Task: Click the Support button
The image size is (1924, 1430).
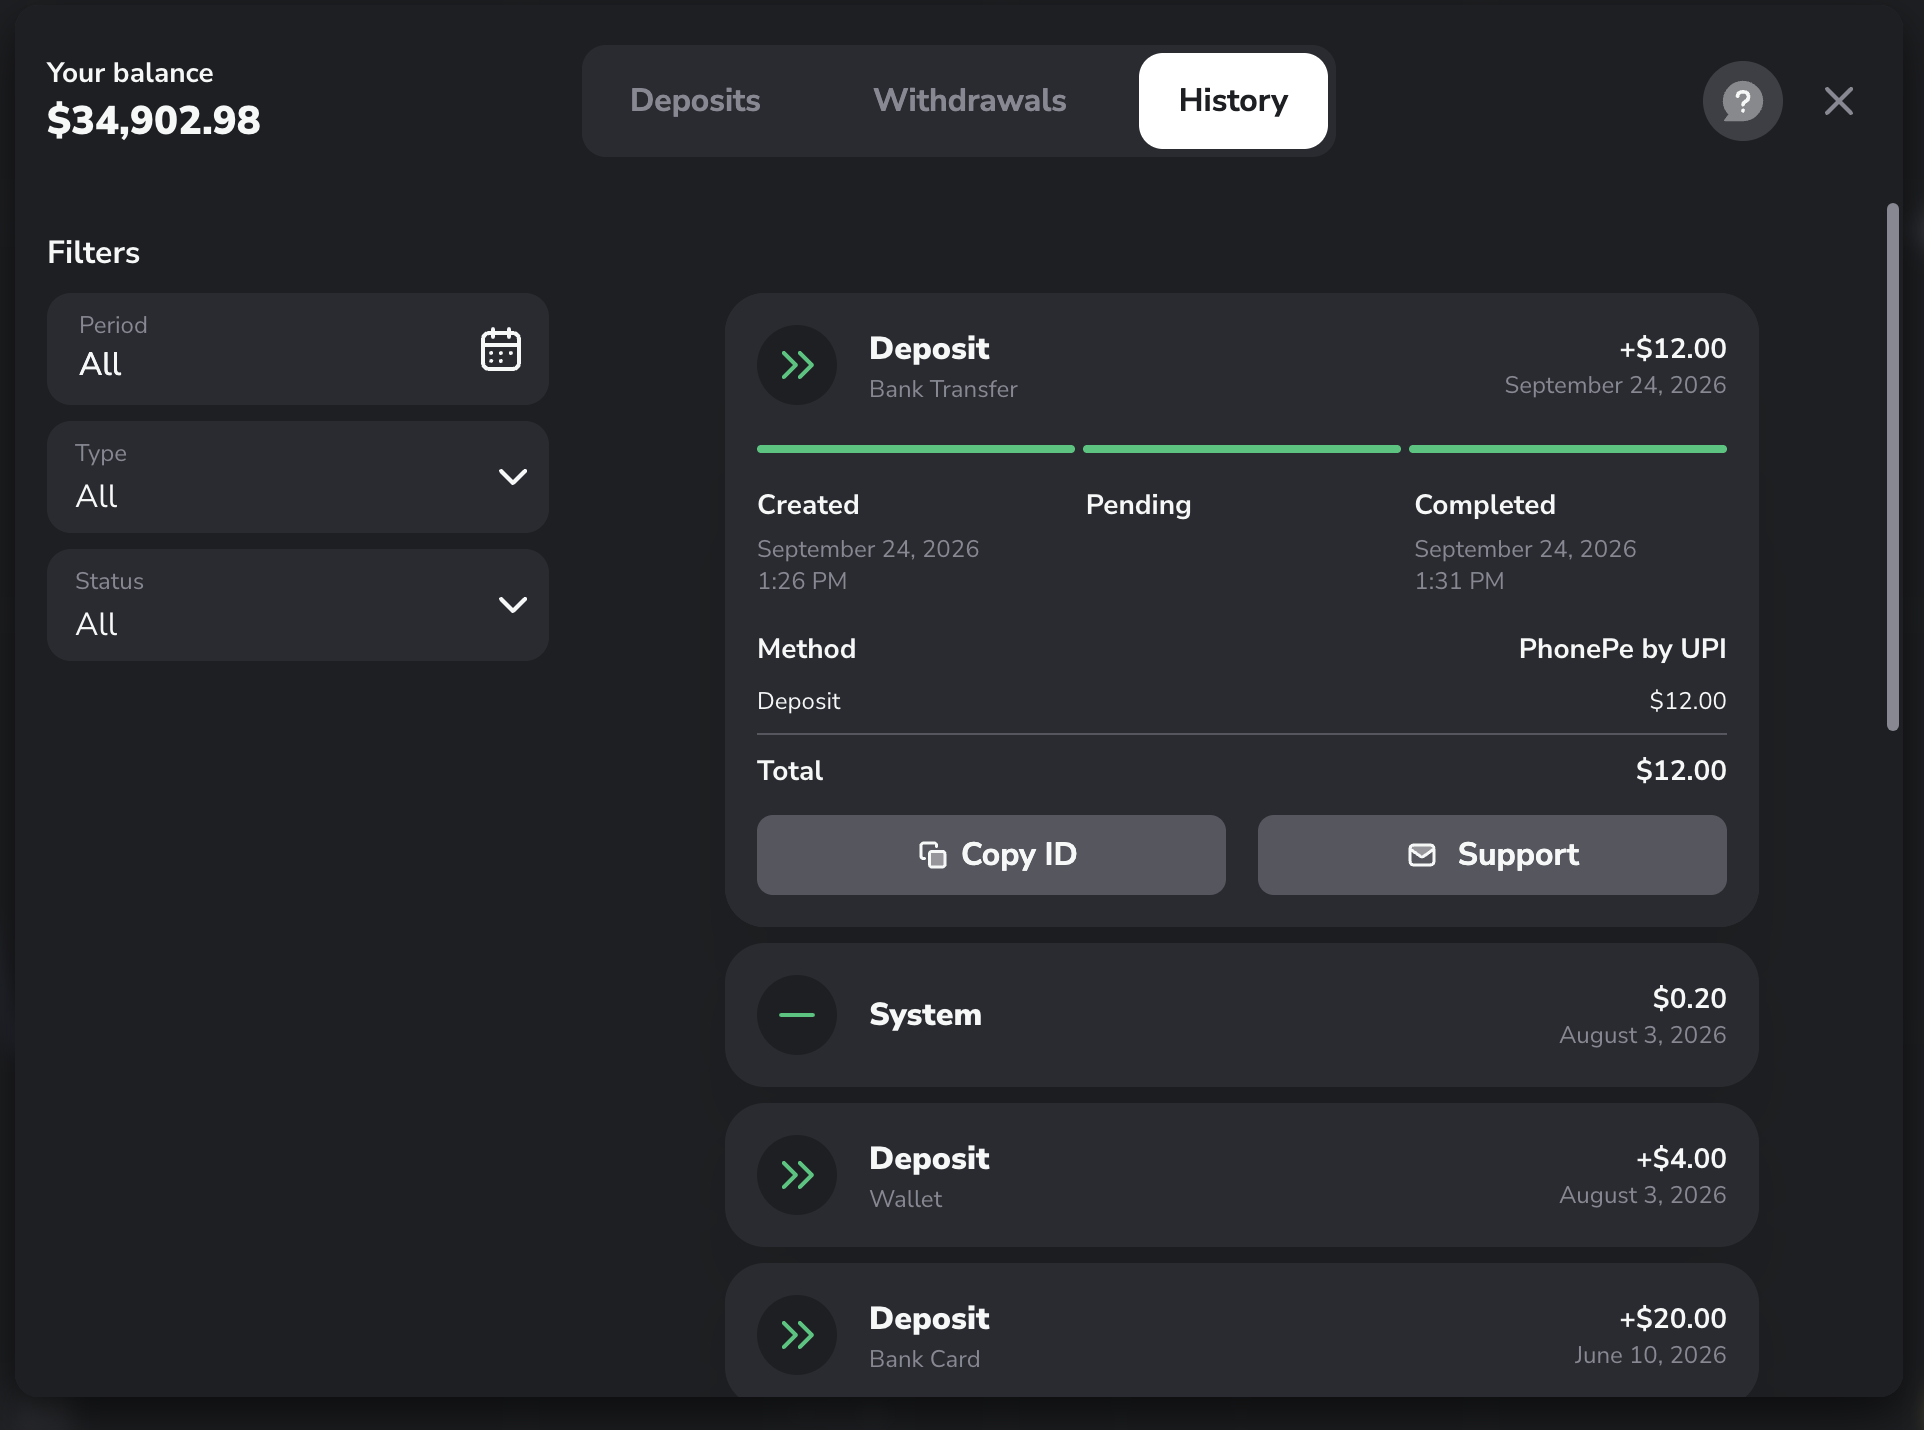Action: (1492, 855)
